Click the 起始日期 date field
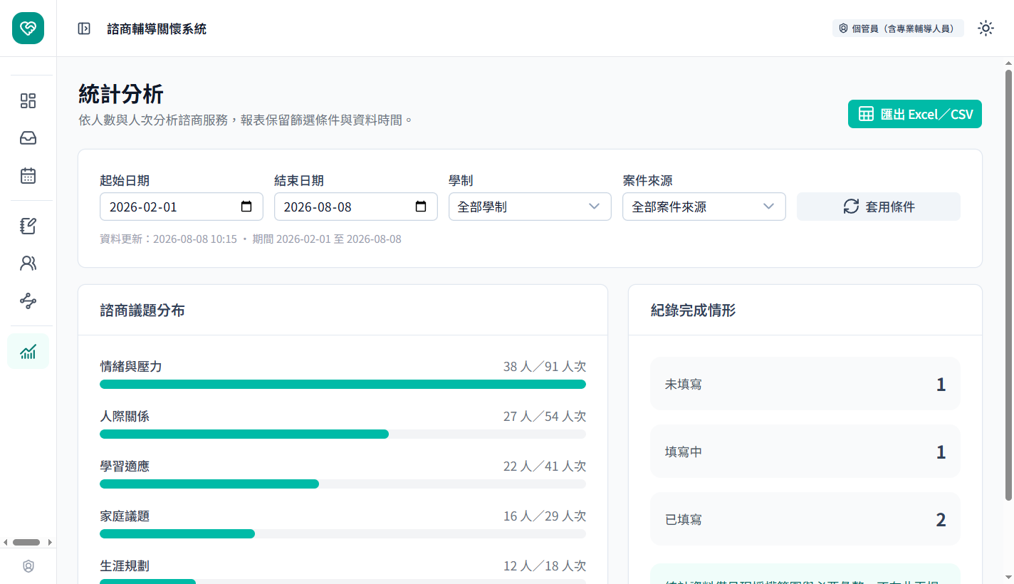Screen dimensions: 1014x584 pyautogui.click(x=181, y=207)
